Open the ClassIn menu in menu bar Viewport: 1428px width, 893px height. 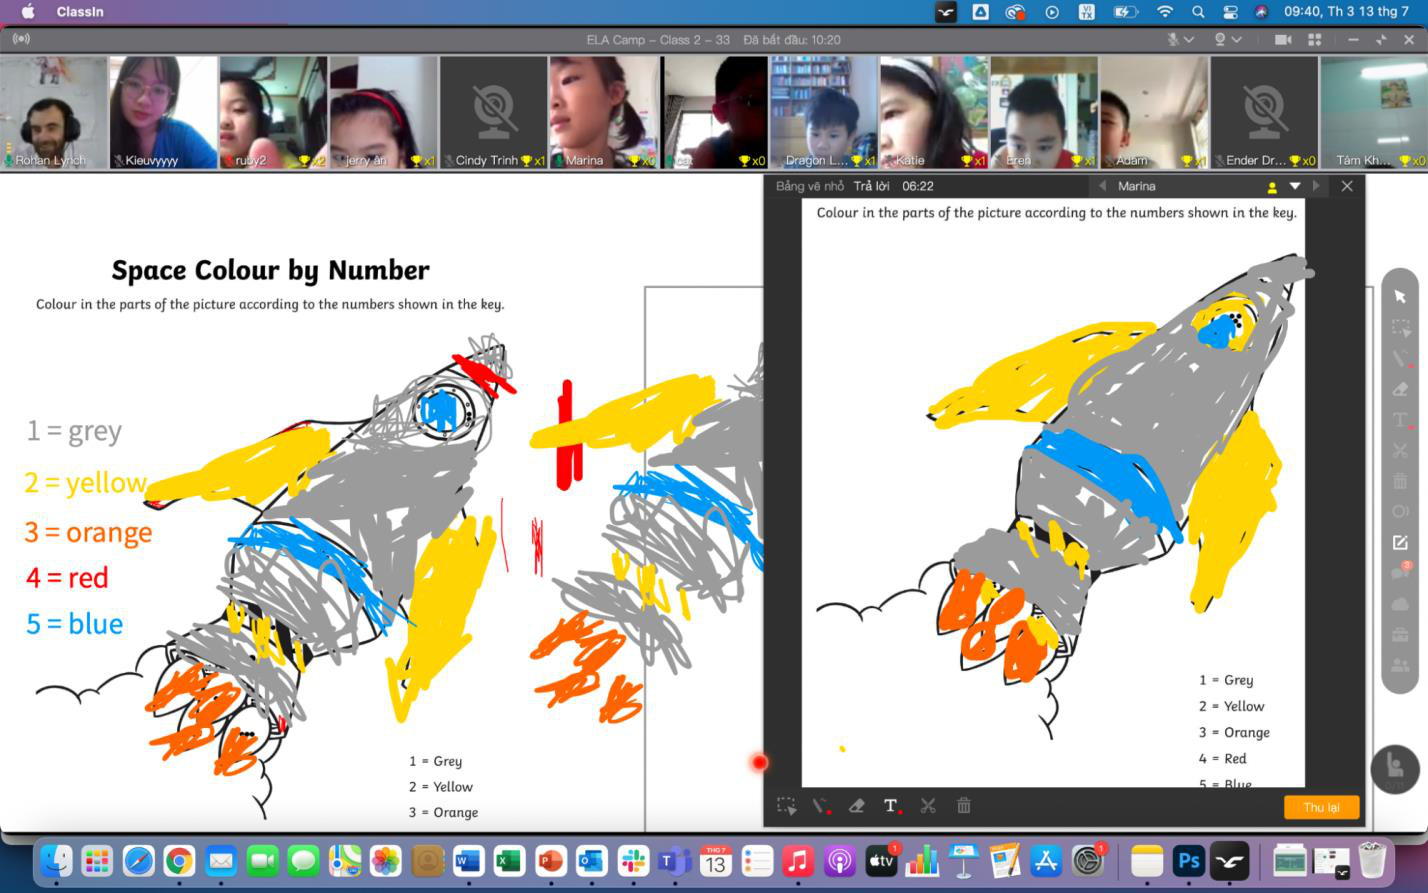pos(80,12)
